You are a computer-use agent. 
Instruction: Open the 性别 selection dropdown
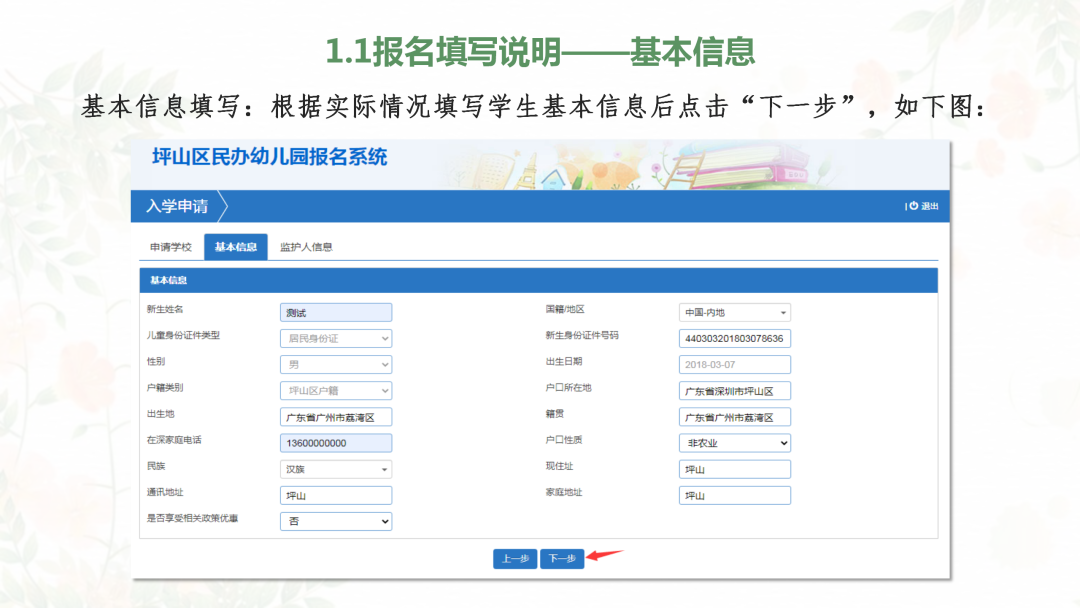[336, 364]
